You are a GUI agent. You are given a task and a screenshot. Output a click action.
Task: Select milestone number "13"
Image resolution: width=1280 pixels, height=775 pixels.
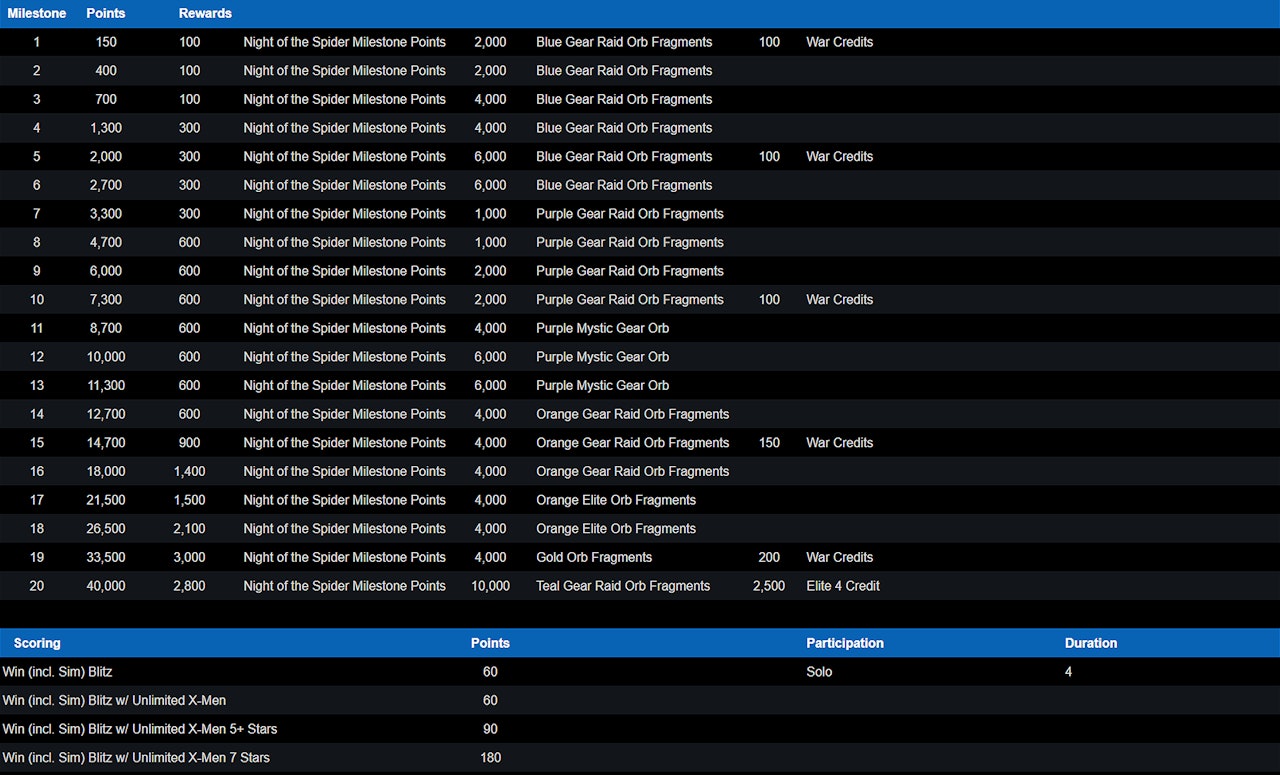point(37,385)
